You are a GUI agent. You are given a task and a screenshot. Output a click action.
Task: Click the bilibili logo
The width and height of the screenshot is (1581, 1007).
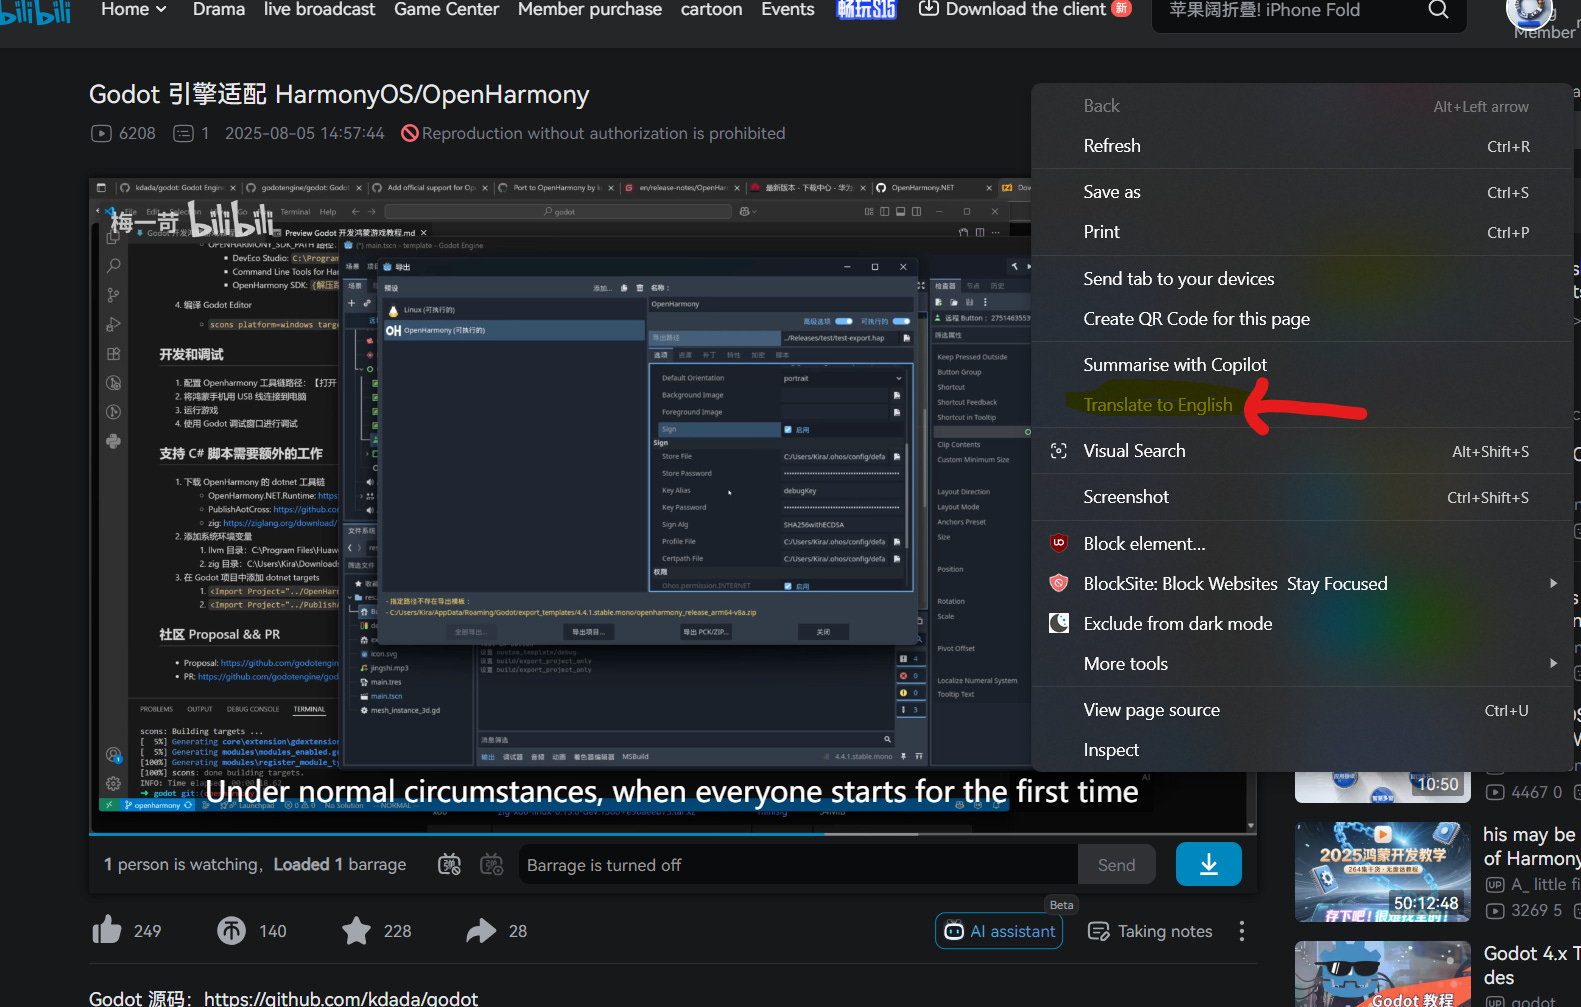click(35, 11)
